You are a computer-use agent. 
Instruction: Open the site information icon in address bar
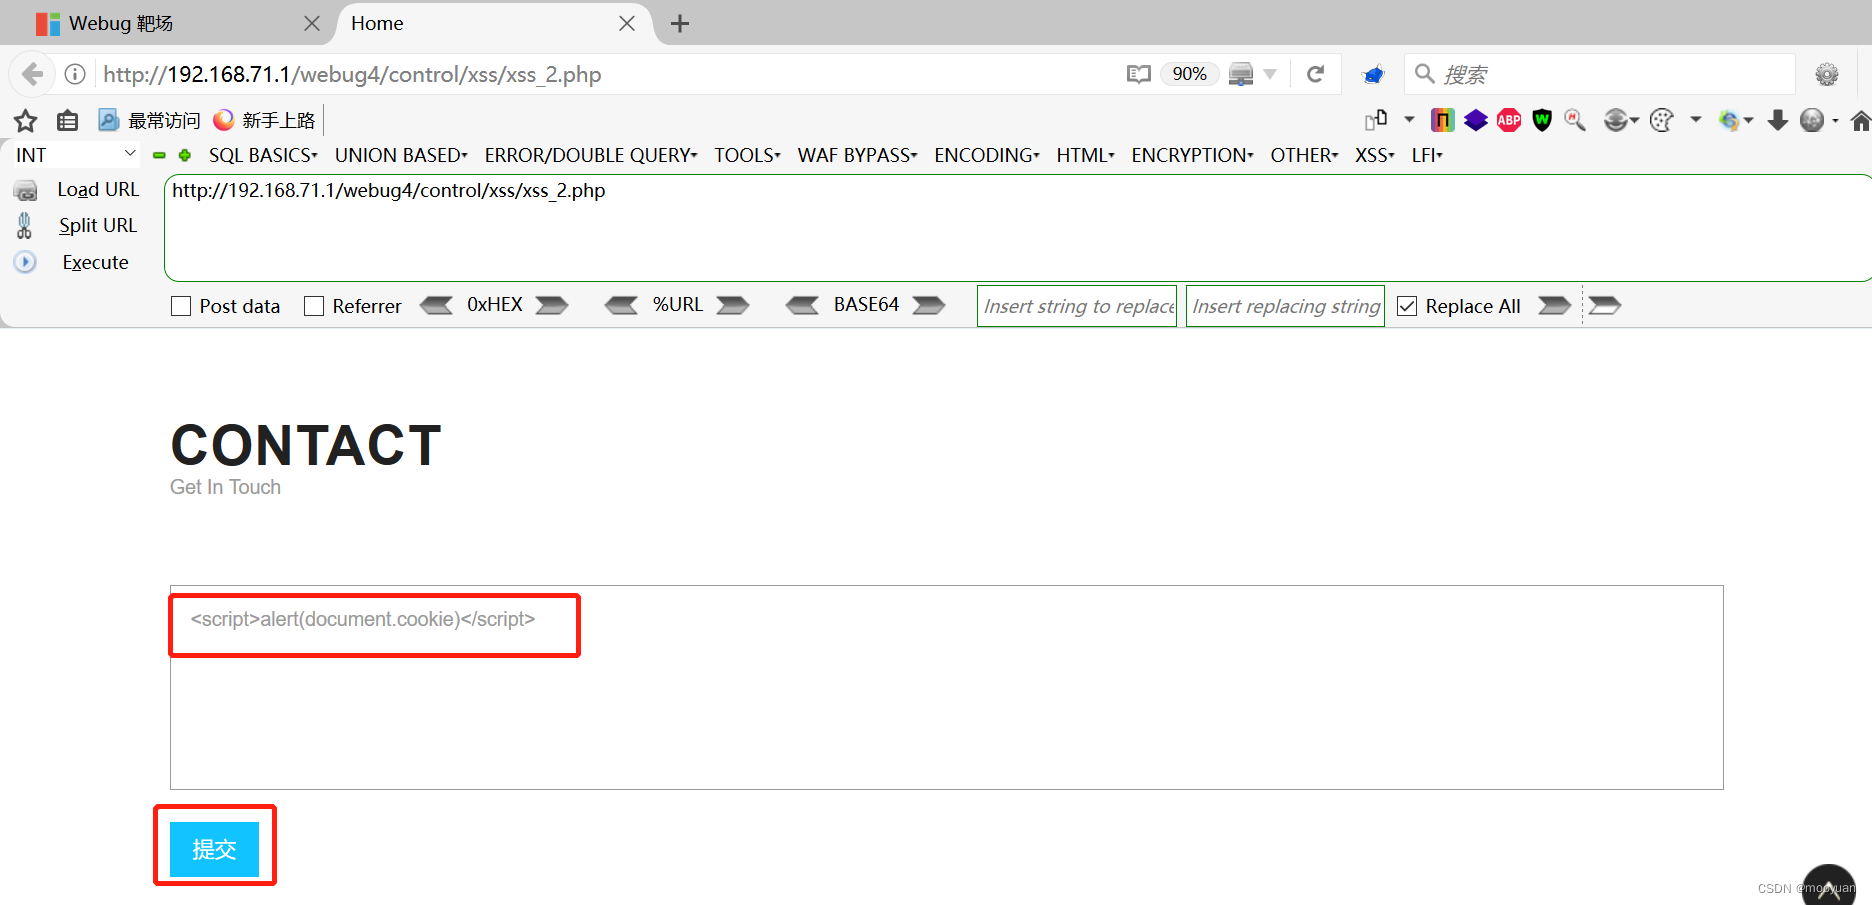pos(75,74)
